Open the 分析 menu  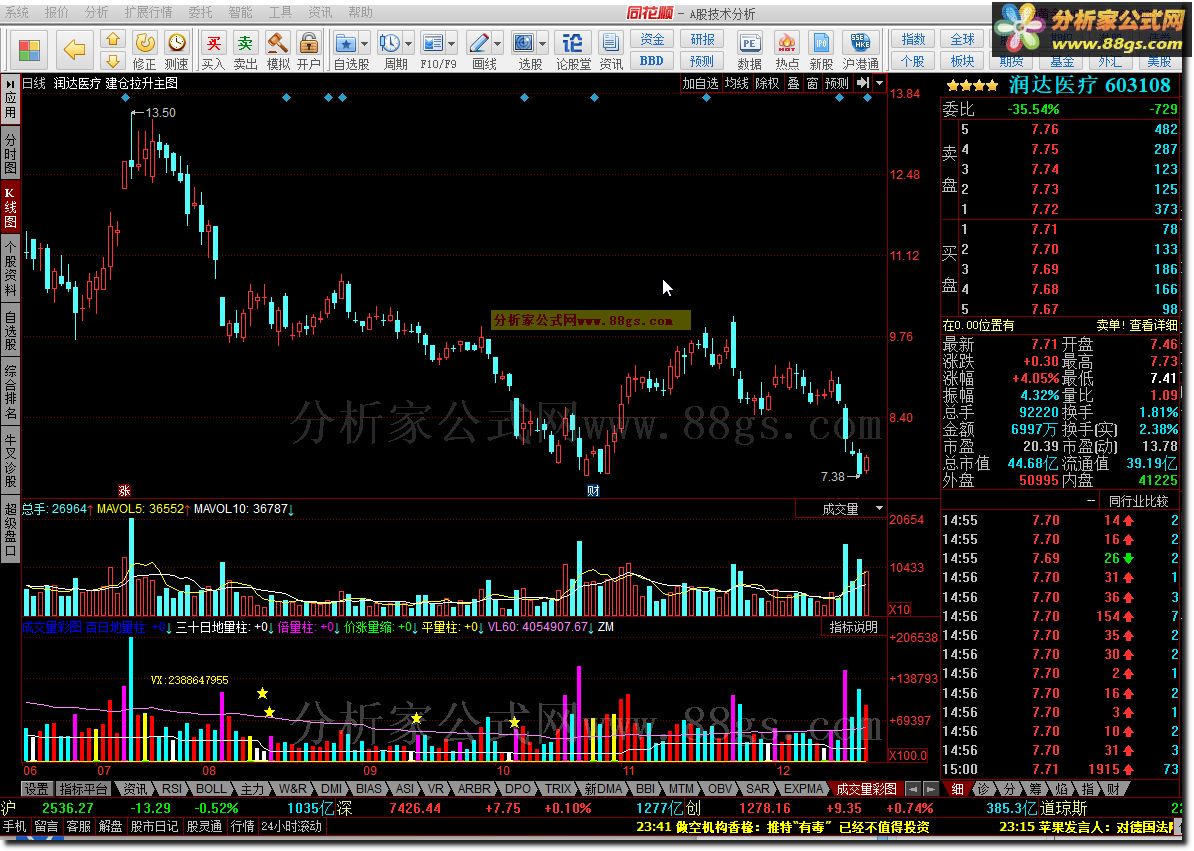96,12
